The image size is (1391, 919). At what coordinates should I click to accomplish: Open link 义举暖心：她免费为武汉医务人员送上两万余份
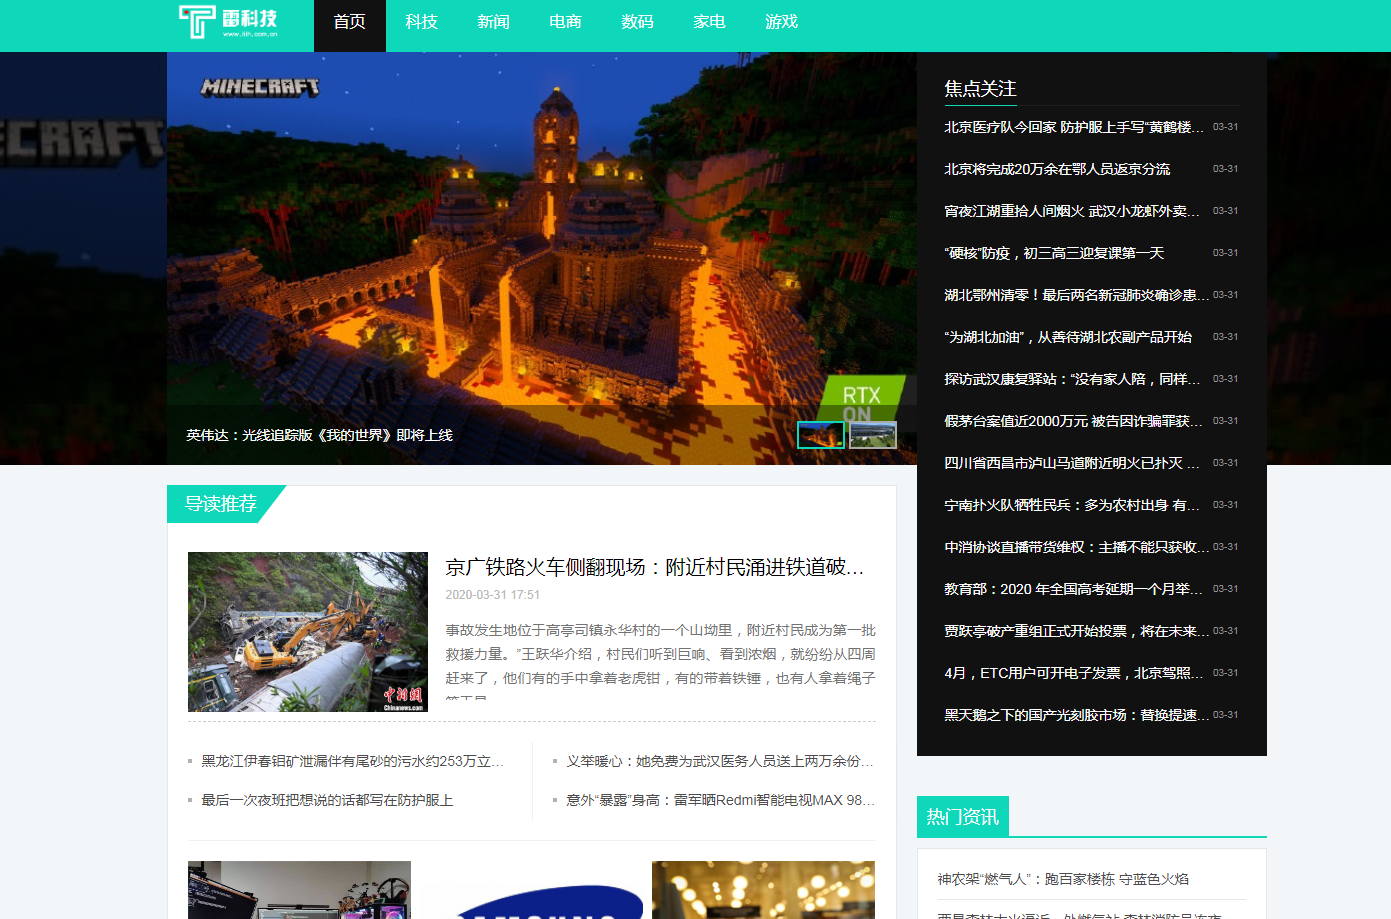720,761
